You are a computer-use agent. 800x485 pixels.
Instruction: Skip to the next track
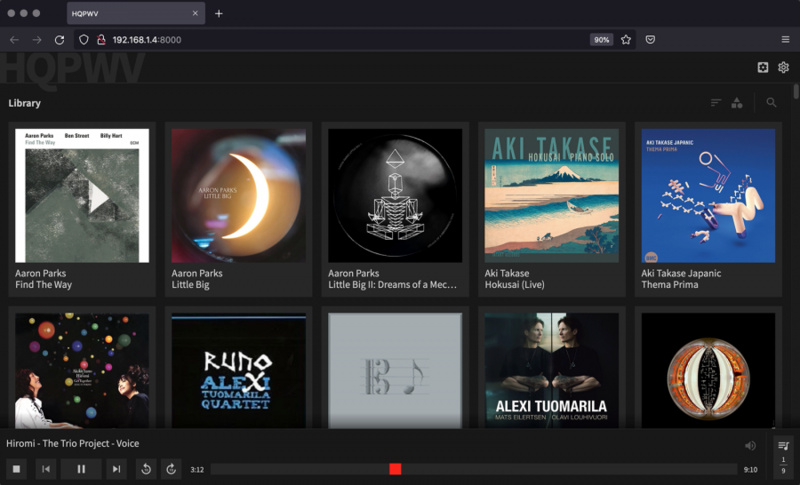(x=116, y=469)
